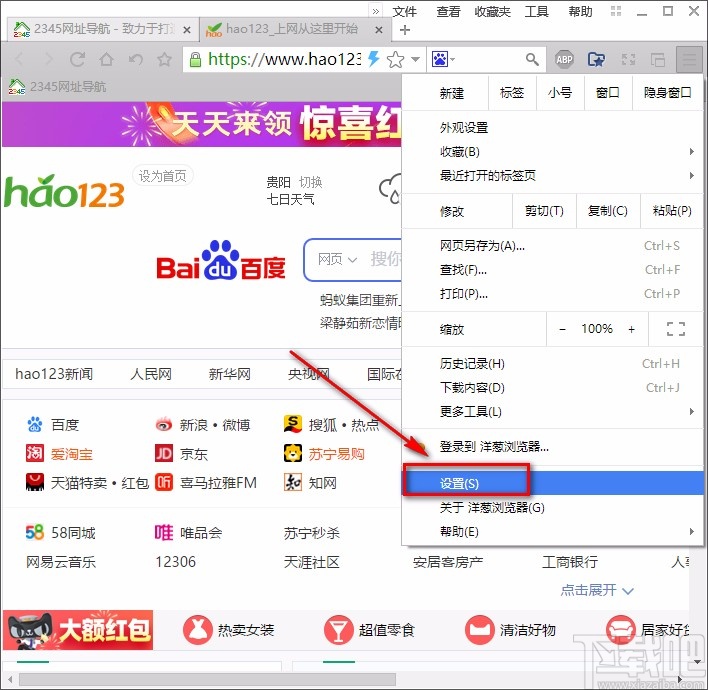Expand 最近打开的标签页 submenu

(x=552, y=175)
